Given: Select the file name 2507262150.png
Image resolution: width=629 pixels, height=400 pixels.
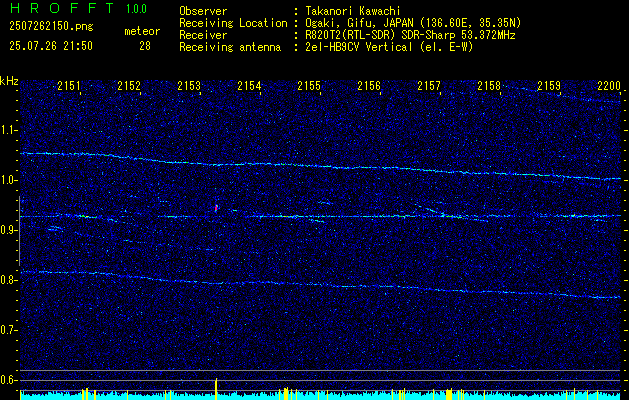Looking at the screenshot, I should [51, 27].
